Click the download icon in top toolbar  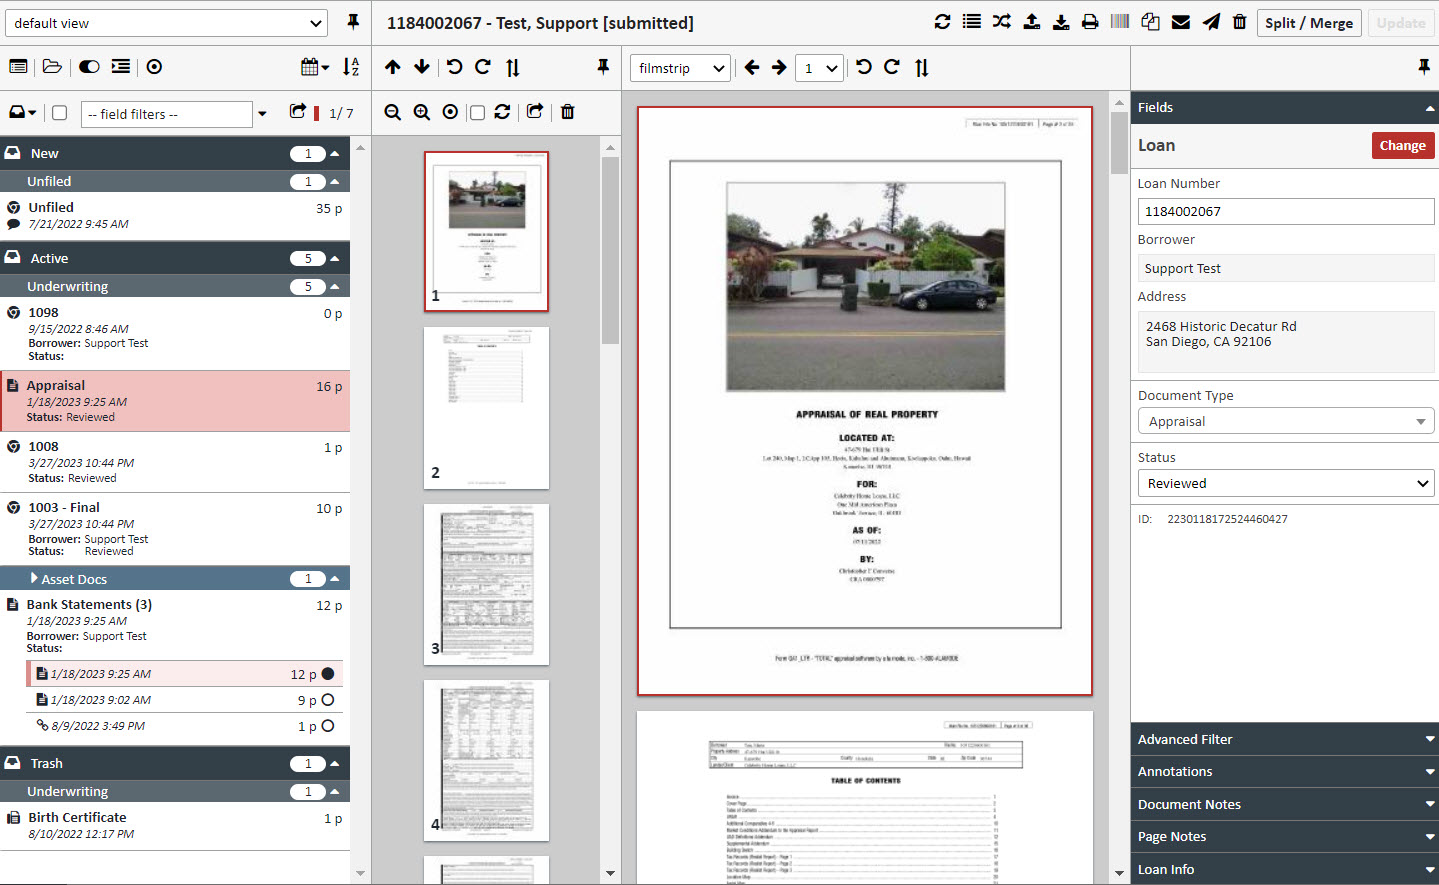coord(1060,22)
